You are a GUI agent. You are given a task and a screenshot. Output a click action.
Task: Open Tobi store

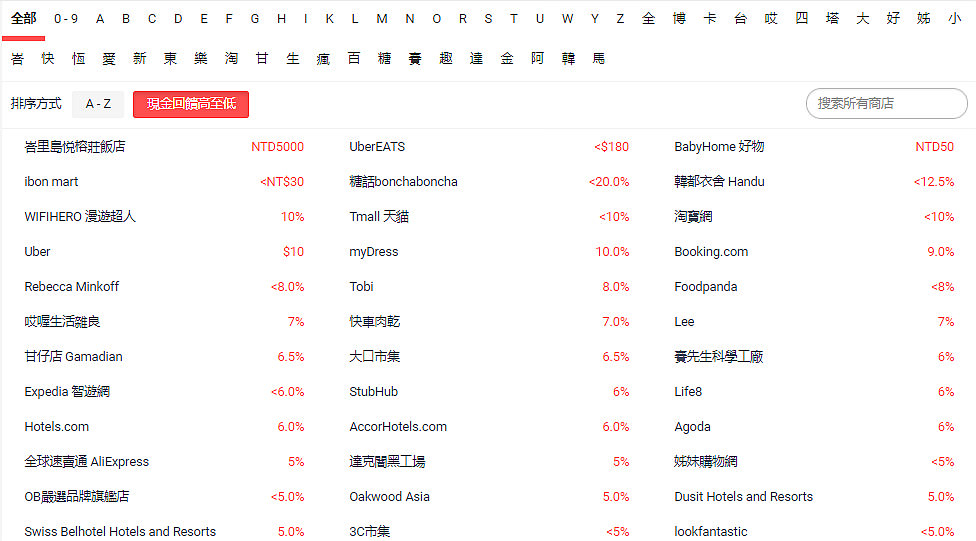pos(361,286)
